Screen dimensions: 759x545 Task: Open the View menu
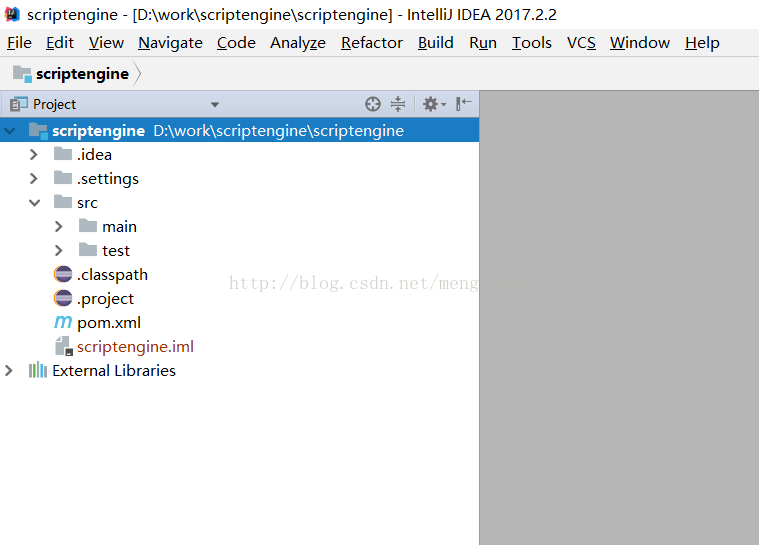106,43
